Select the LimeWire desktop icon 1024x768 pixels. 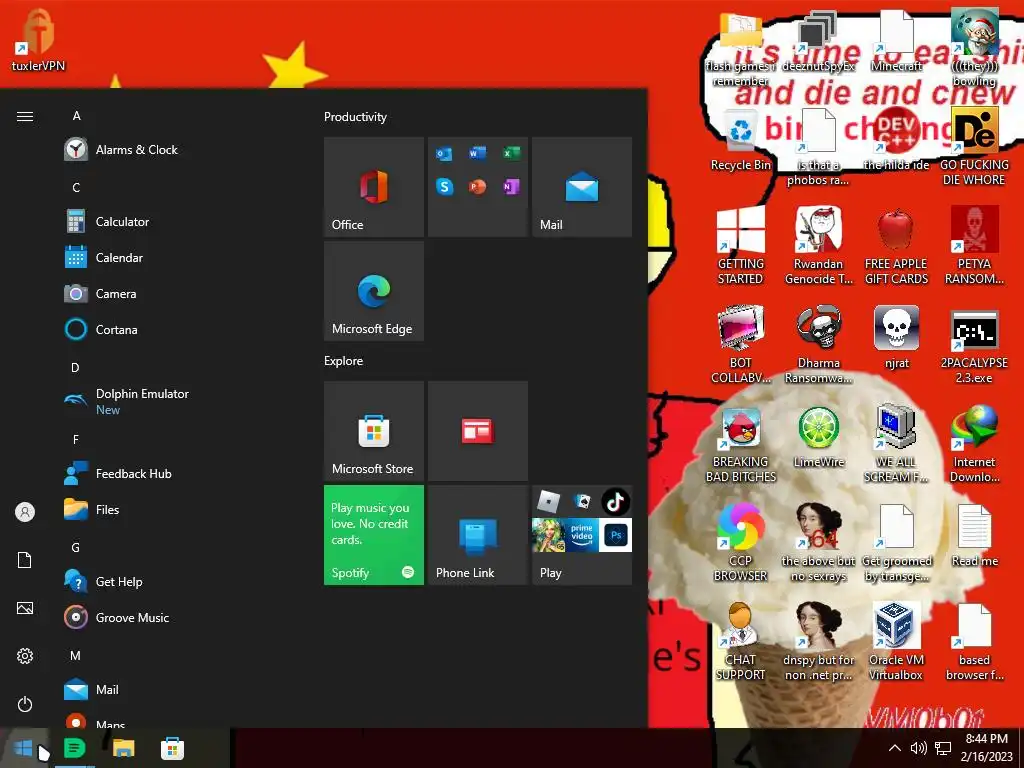(819, 436)
